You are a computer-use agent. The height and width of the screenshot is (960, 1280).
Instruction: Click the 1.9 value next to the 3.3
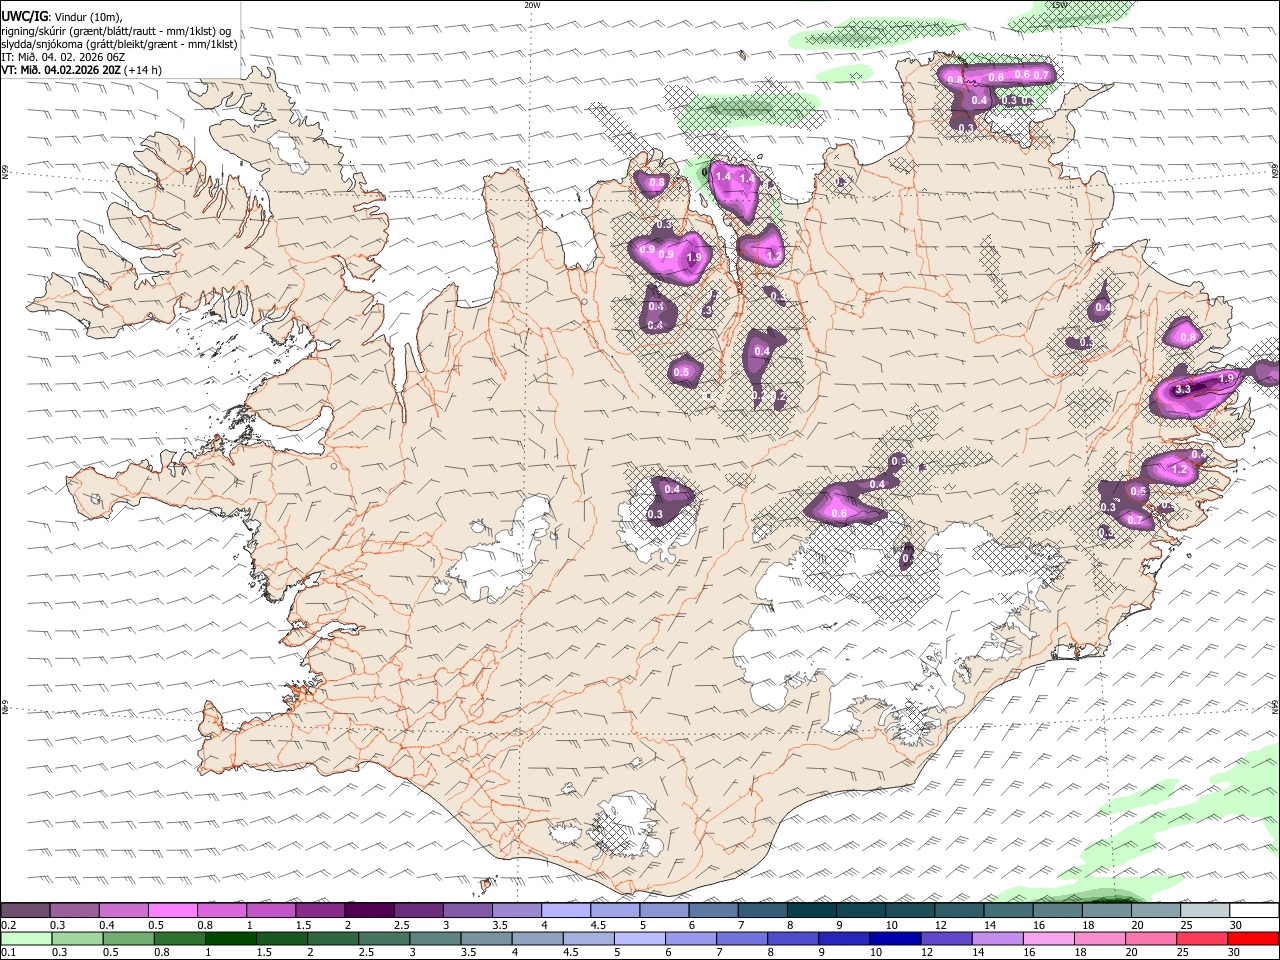coord(1228,378)
